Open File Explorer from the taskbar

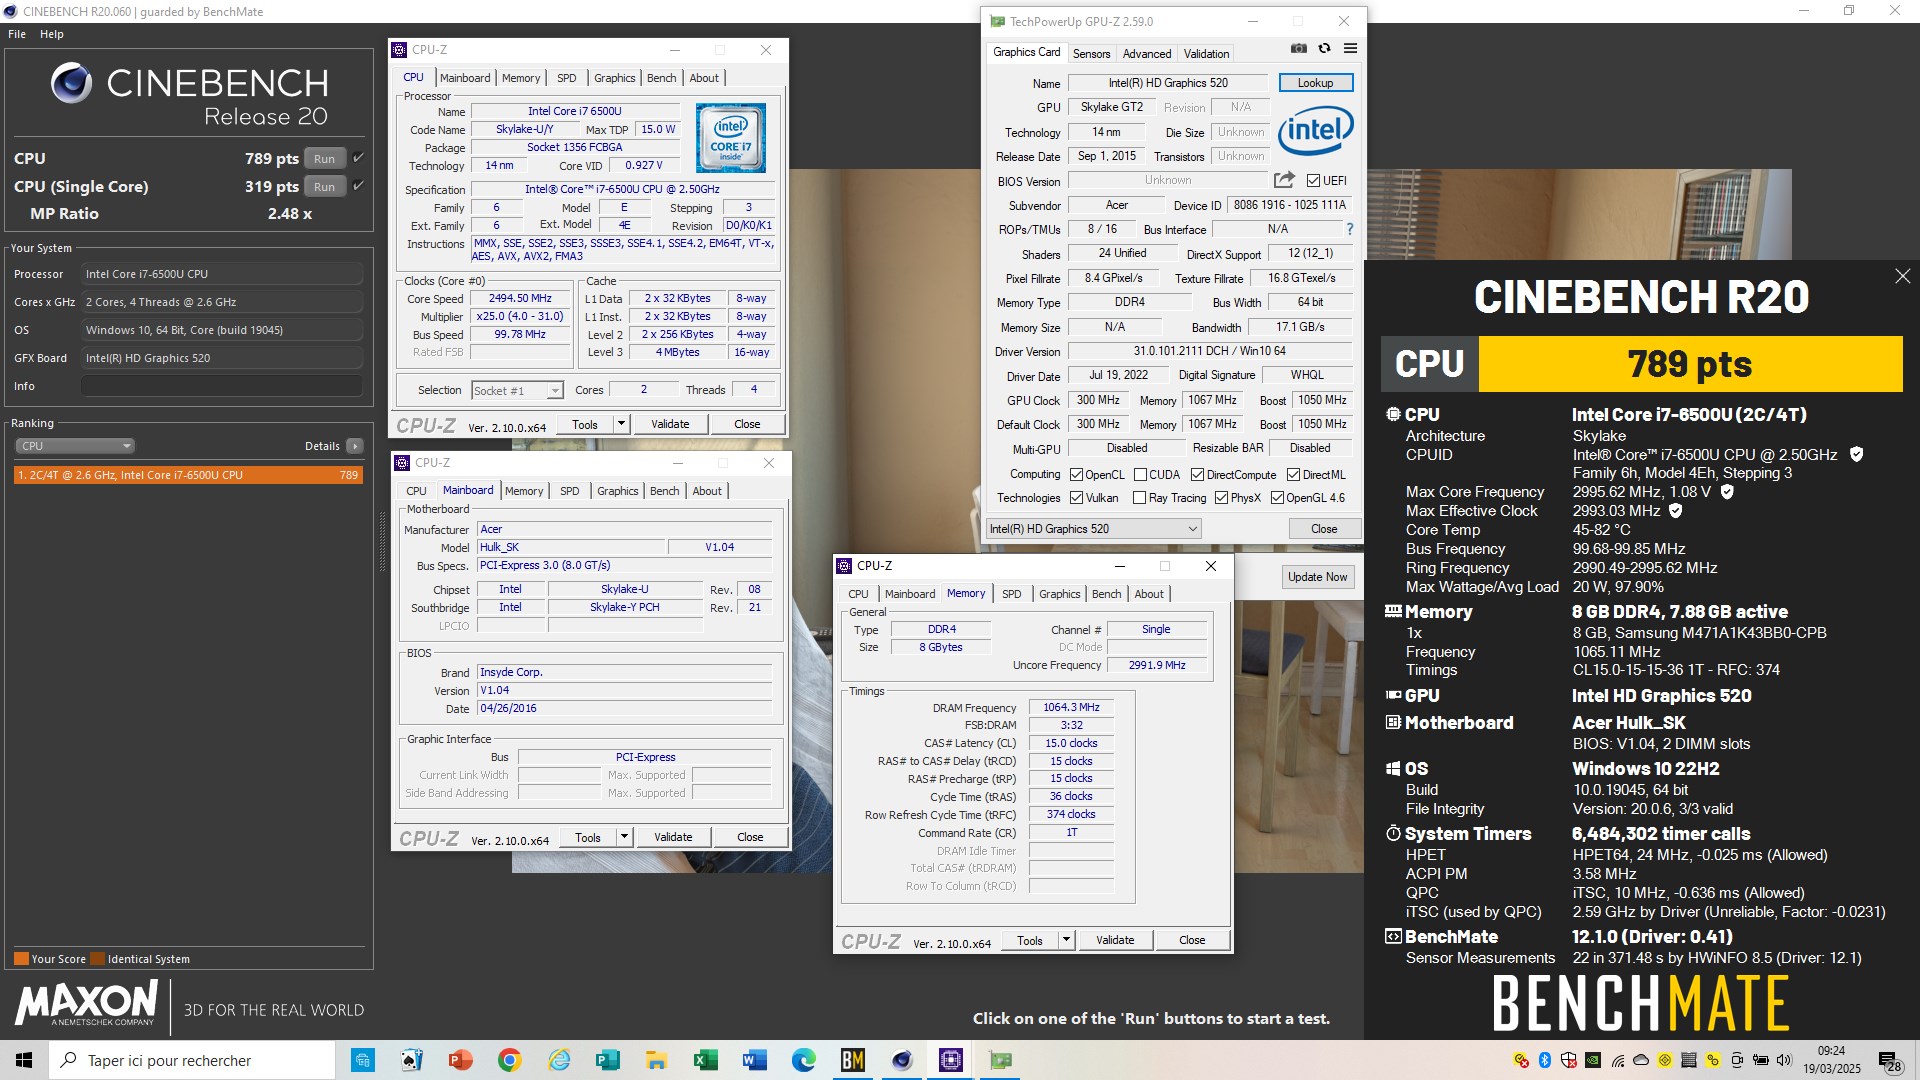pyautogui.click(x=656, y=1060)
